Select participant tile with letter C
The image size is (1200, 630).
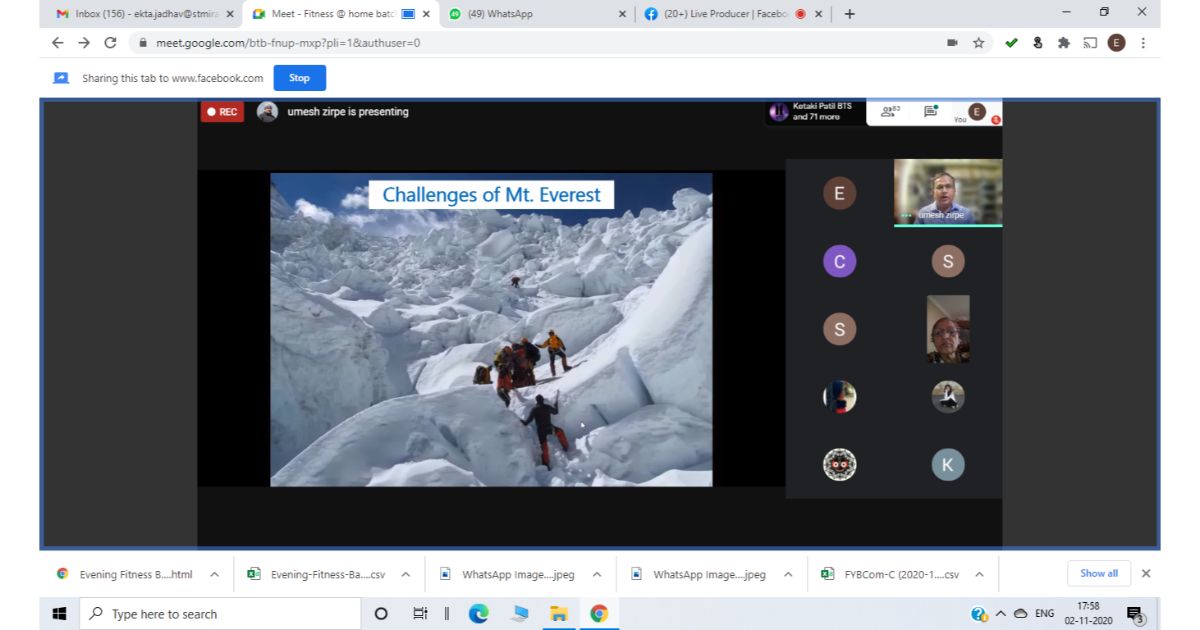[839, 262]
